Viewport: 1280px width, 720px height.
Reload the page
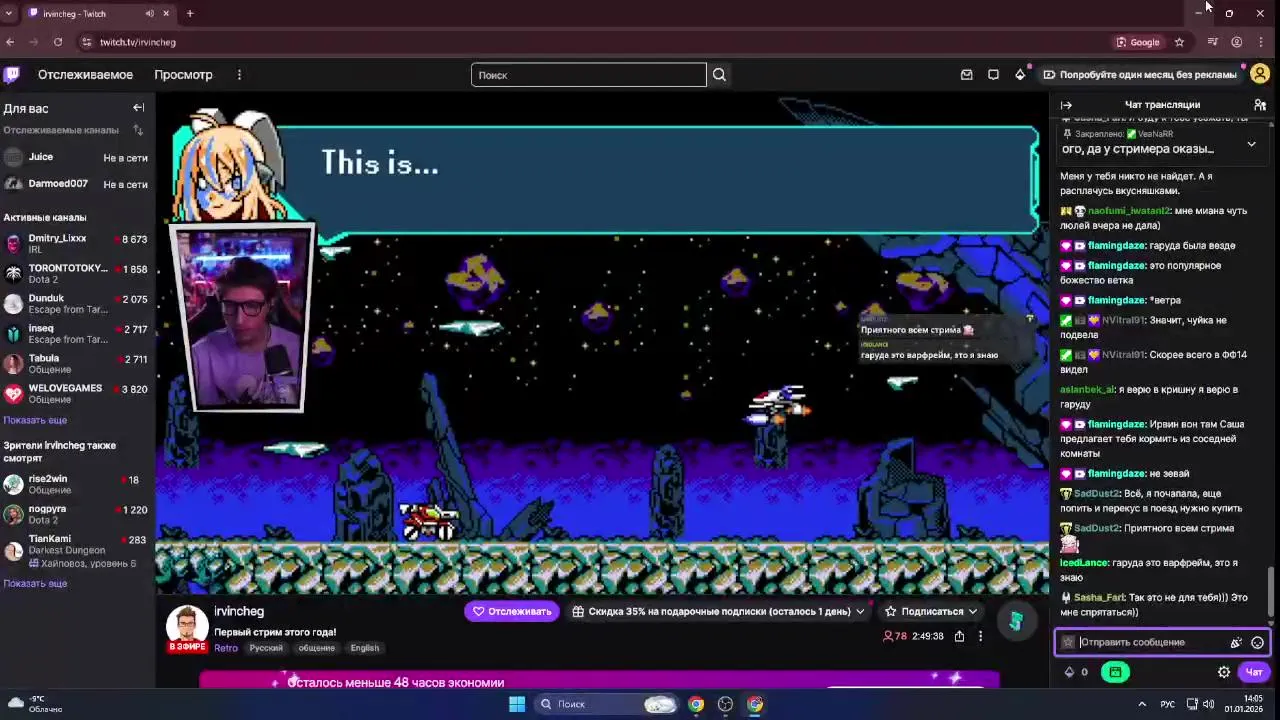click(x=58, y=42)
